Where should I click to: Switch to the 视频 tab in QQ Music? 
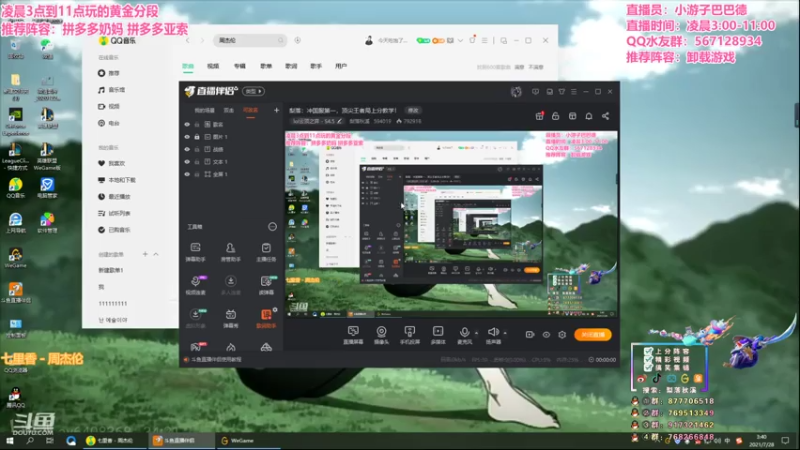(x=213, y=66)
